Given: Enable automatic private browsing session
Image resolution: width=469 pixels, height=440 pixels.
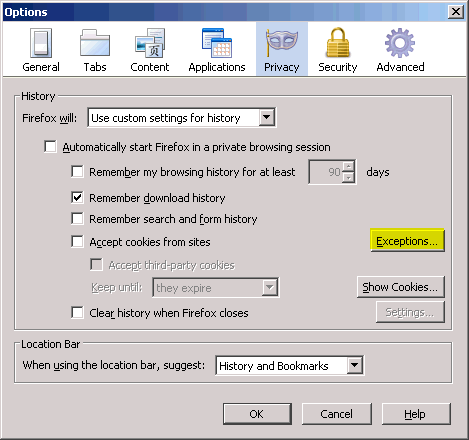Looking at the screenshot, I should pyautogui.click(x=50, y=147).
